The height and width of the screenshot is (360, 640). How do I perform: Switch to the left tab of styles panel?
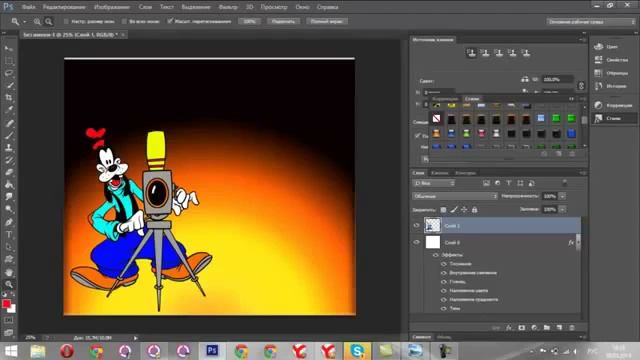click(445, 99)
